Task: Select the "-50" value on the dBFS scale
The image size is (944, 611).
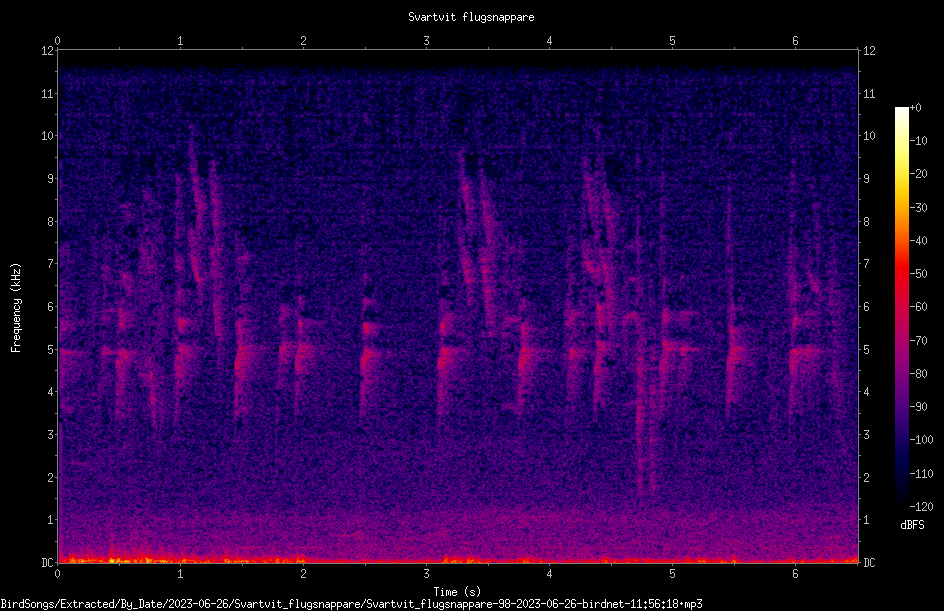Action: [919, 274]
